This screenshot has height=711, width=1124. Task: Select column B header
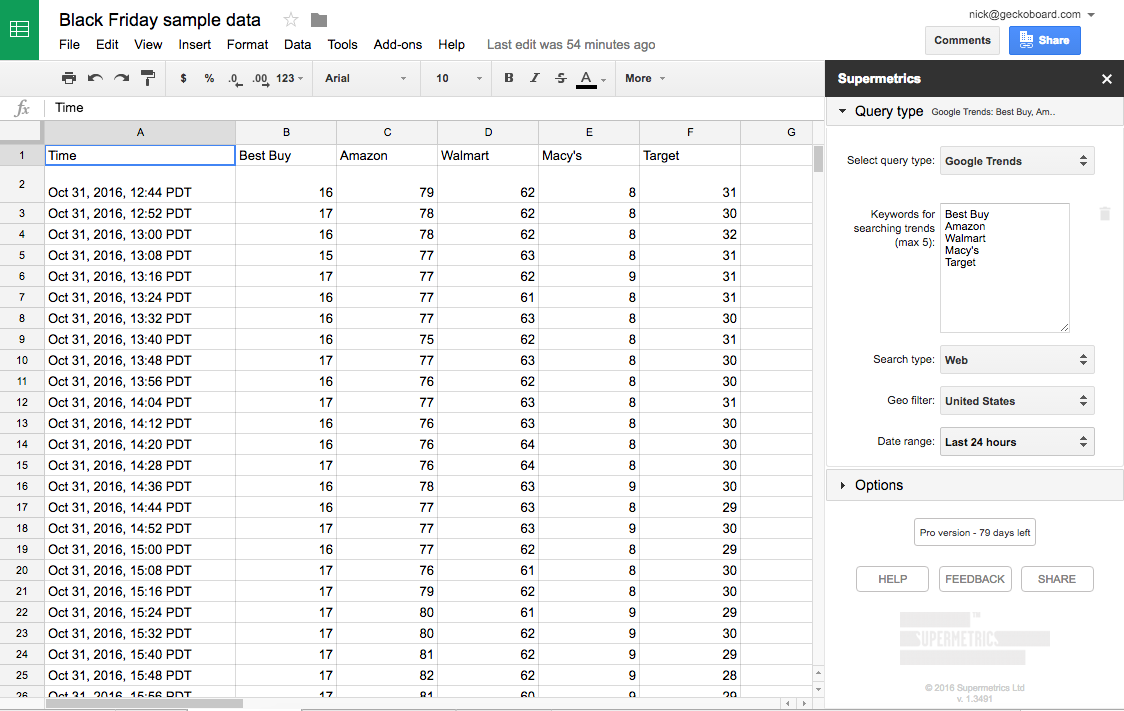point(286,132)
